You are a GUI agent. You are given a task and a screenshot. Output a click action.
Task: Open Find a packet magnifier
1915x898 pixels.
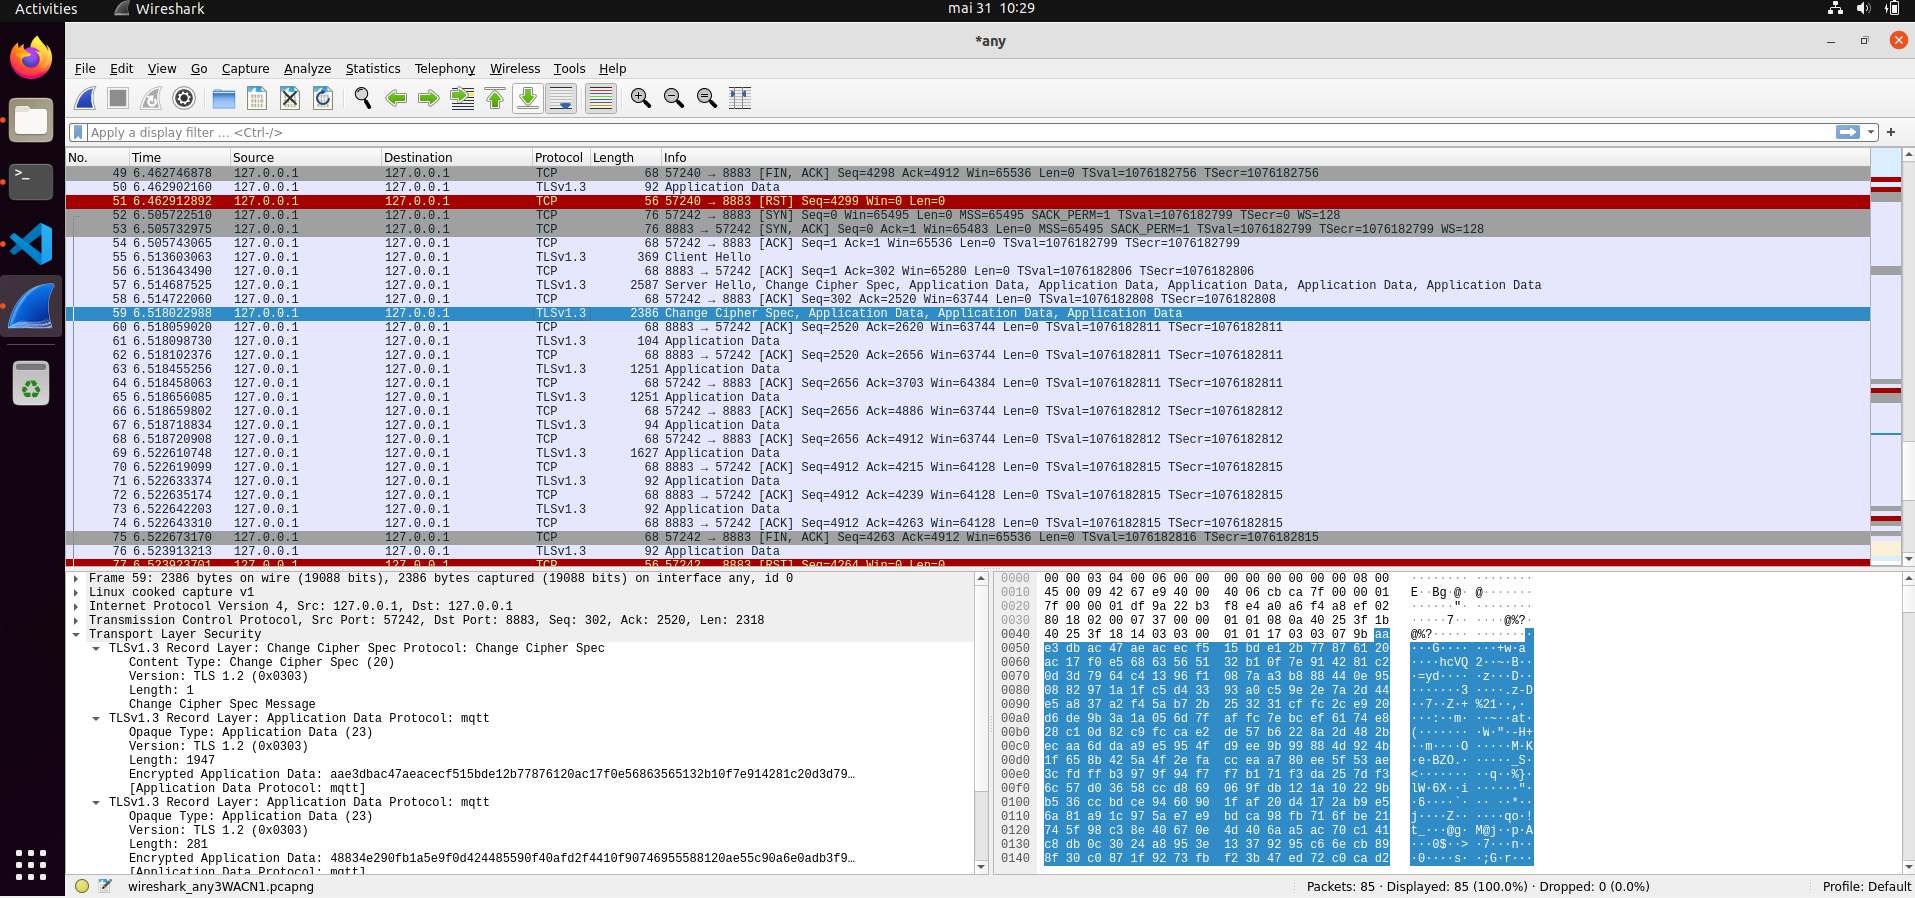(363, 98)
